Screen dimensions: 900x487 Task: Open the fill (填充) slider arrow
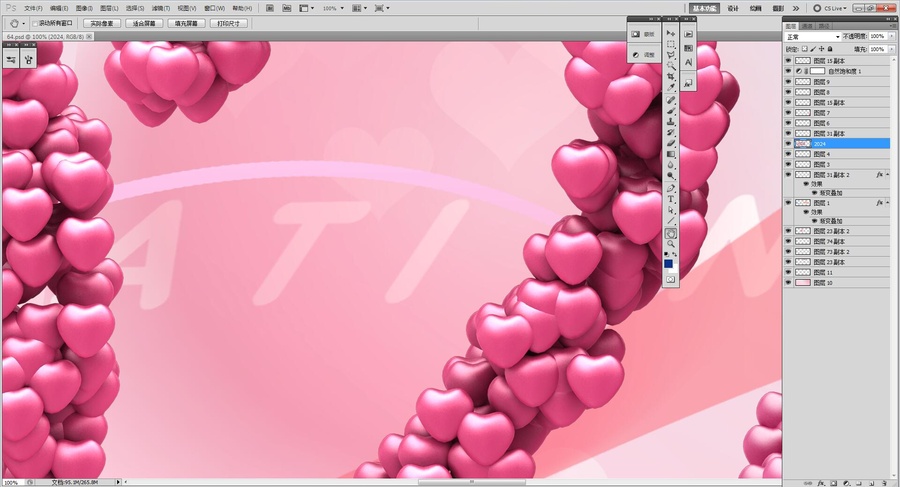(891, 49)
